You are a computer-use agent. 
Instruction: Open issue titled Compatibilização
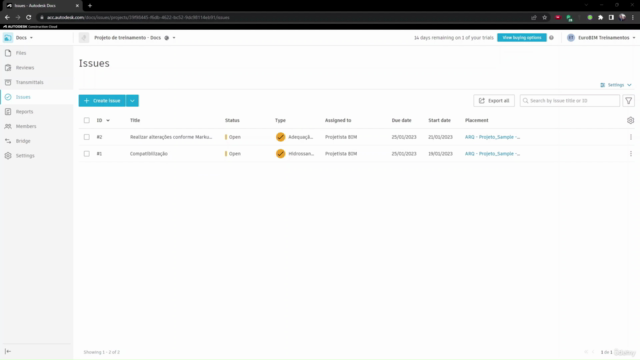click(149, 154)
